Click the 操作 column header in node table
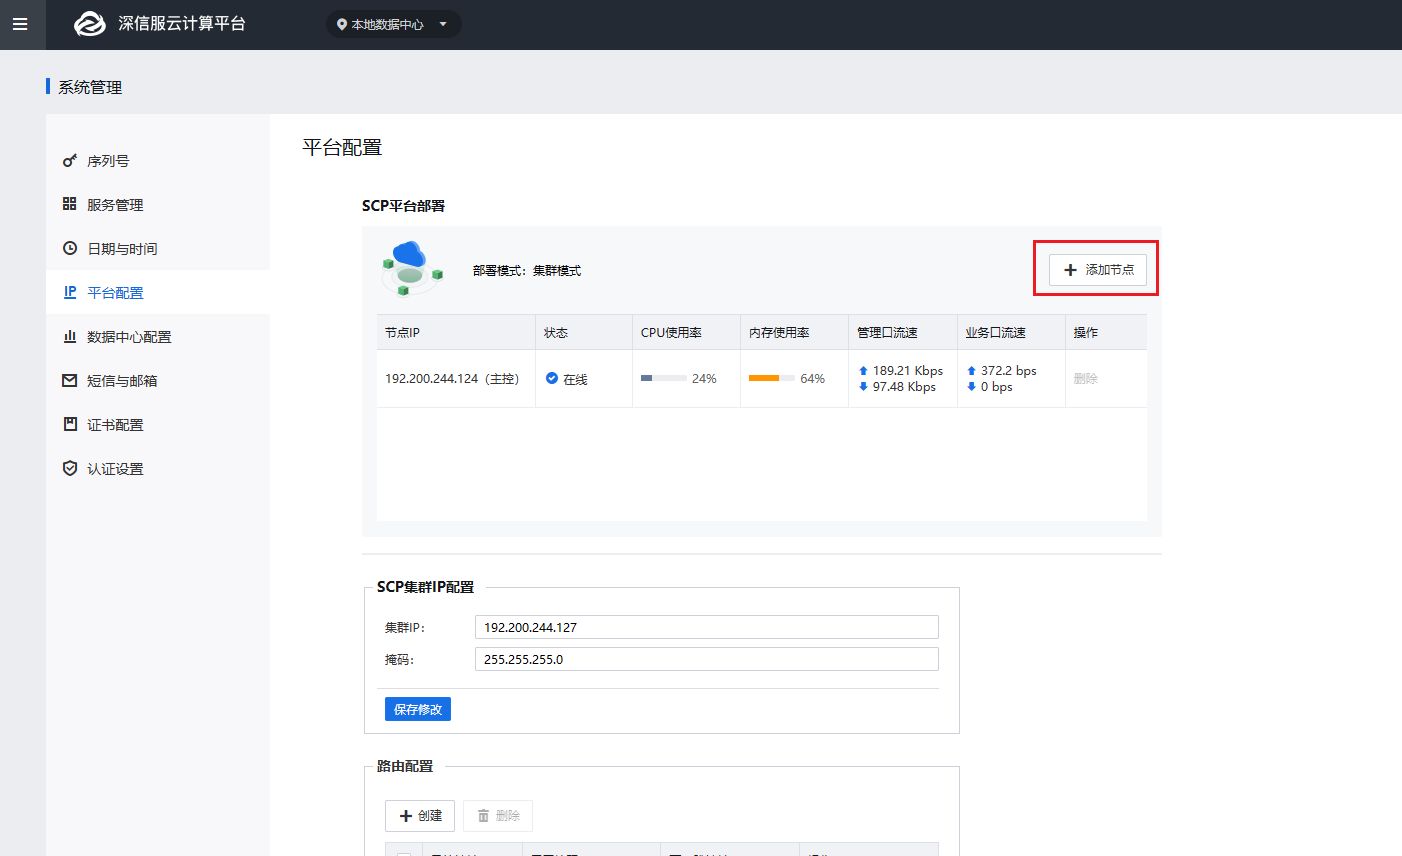Screen dimensions: 1402x856 (1106, 332)
